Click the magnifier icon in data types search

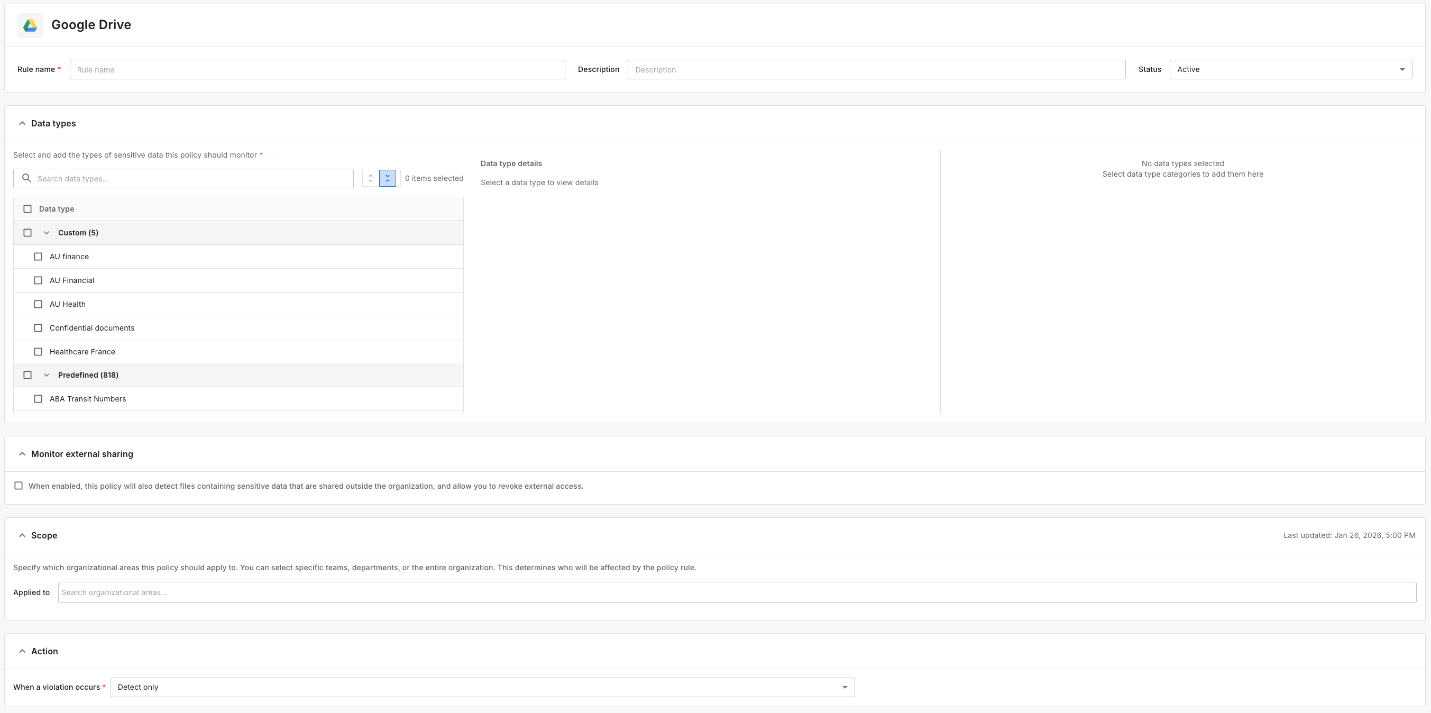pyautogui.click(x=27, y=178)
